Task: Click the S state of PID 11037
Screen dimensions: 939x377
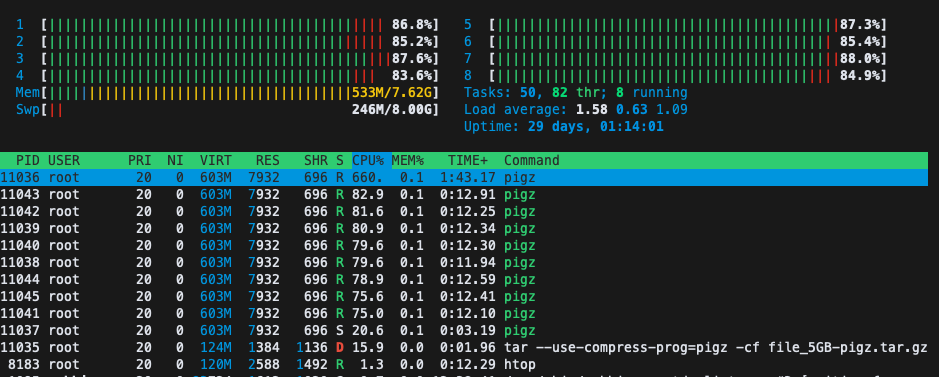Action: click(340, 330)
